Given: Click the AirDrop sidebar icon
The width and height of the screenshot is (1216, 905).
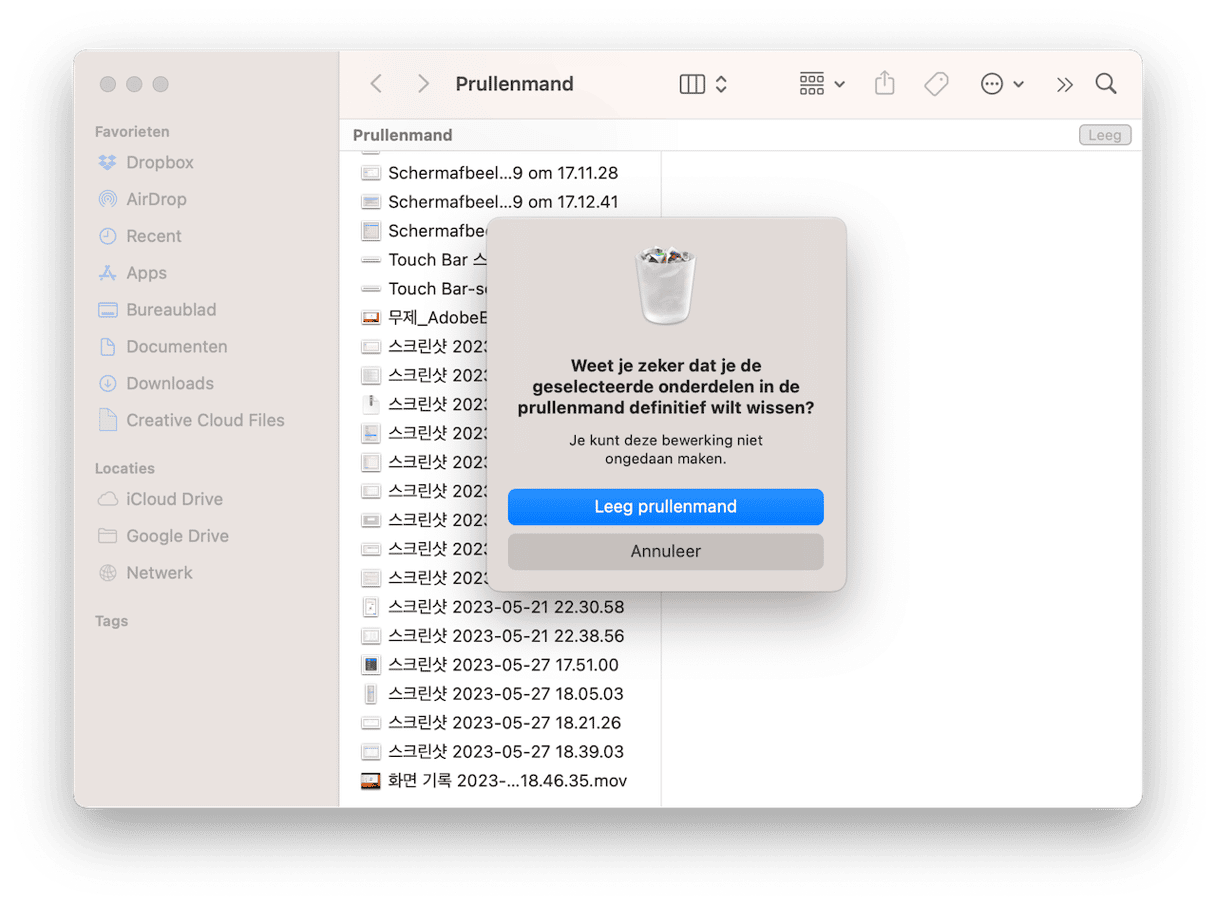Looking at the screenshot, I should [108, 199].
